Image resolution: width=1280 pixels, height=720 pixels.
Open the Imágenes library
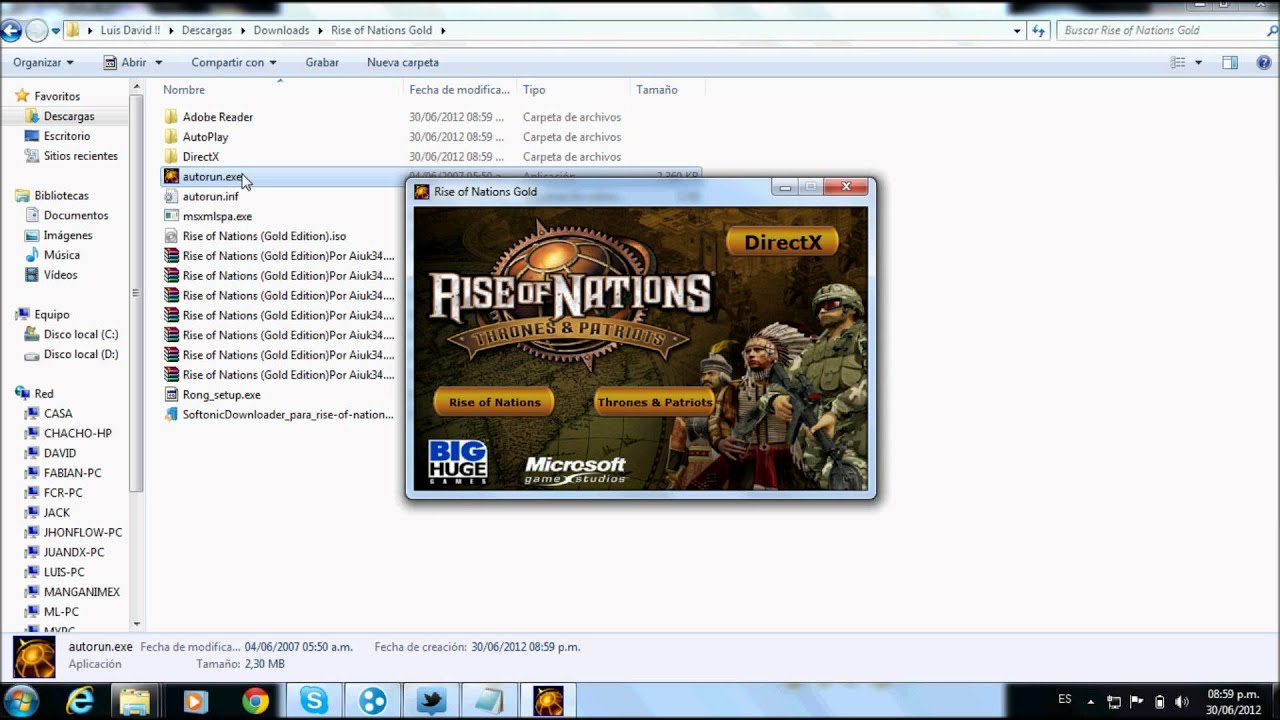click(x=67, y=235)
